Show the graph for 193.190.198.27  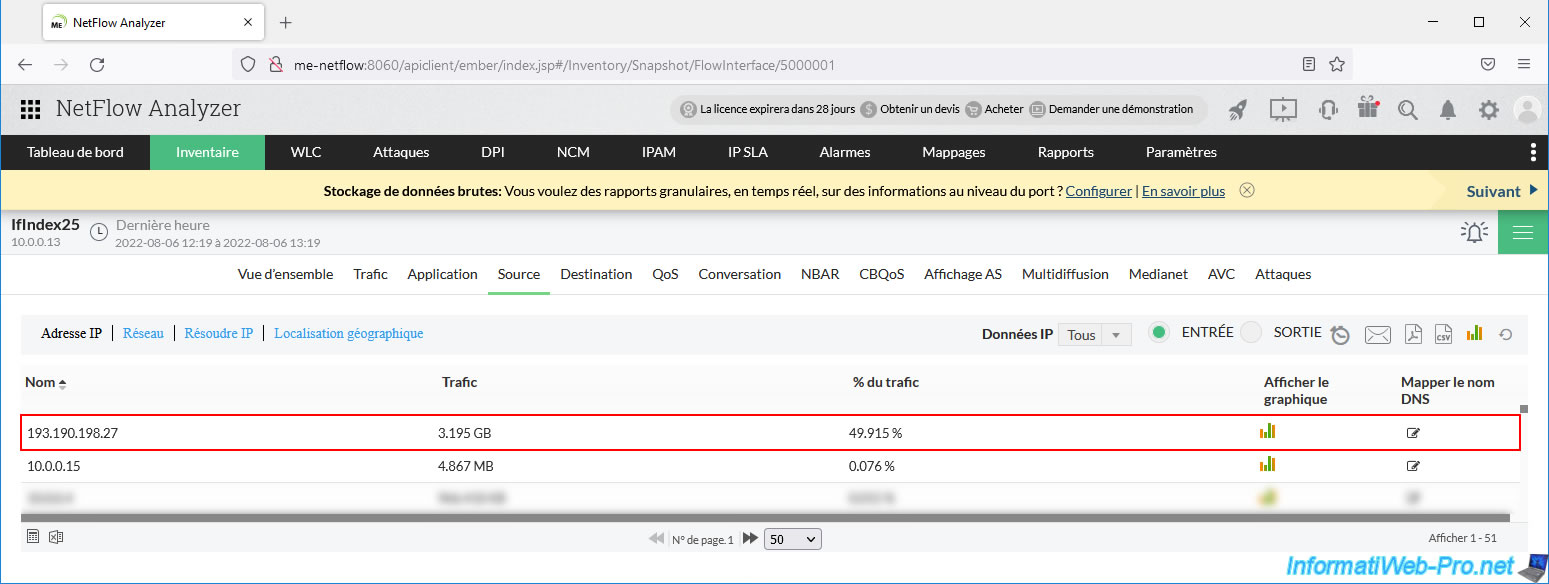(x=1267, y=432)
